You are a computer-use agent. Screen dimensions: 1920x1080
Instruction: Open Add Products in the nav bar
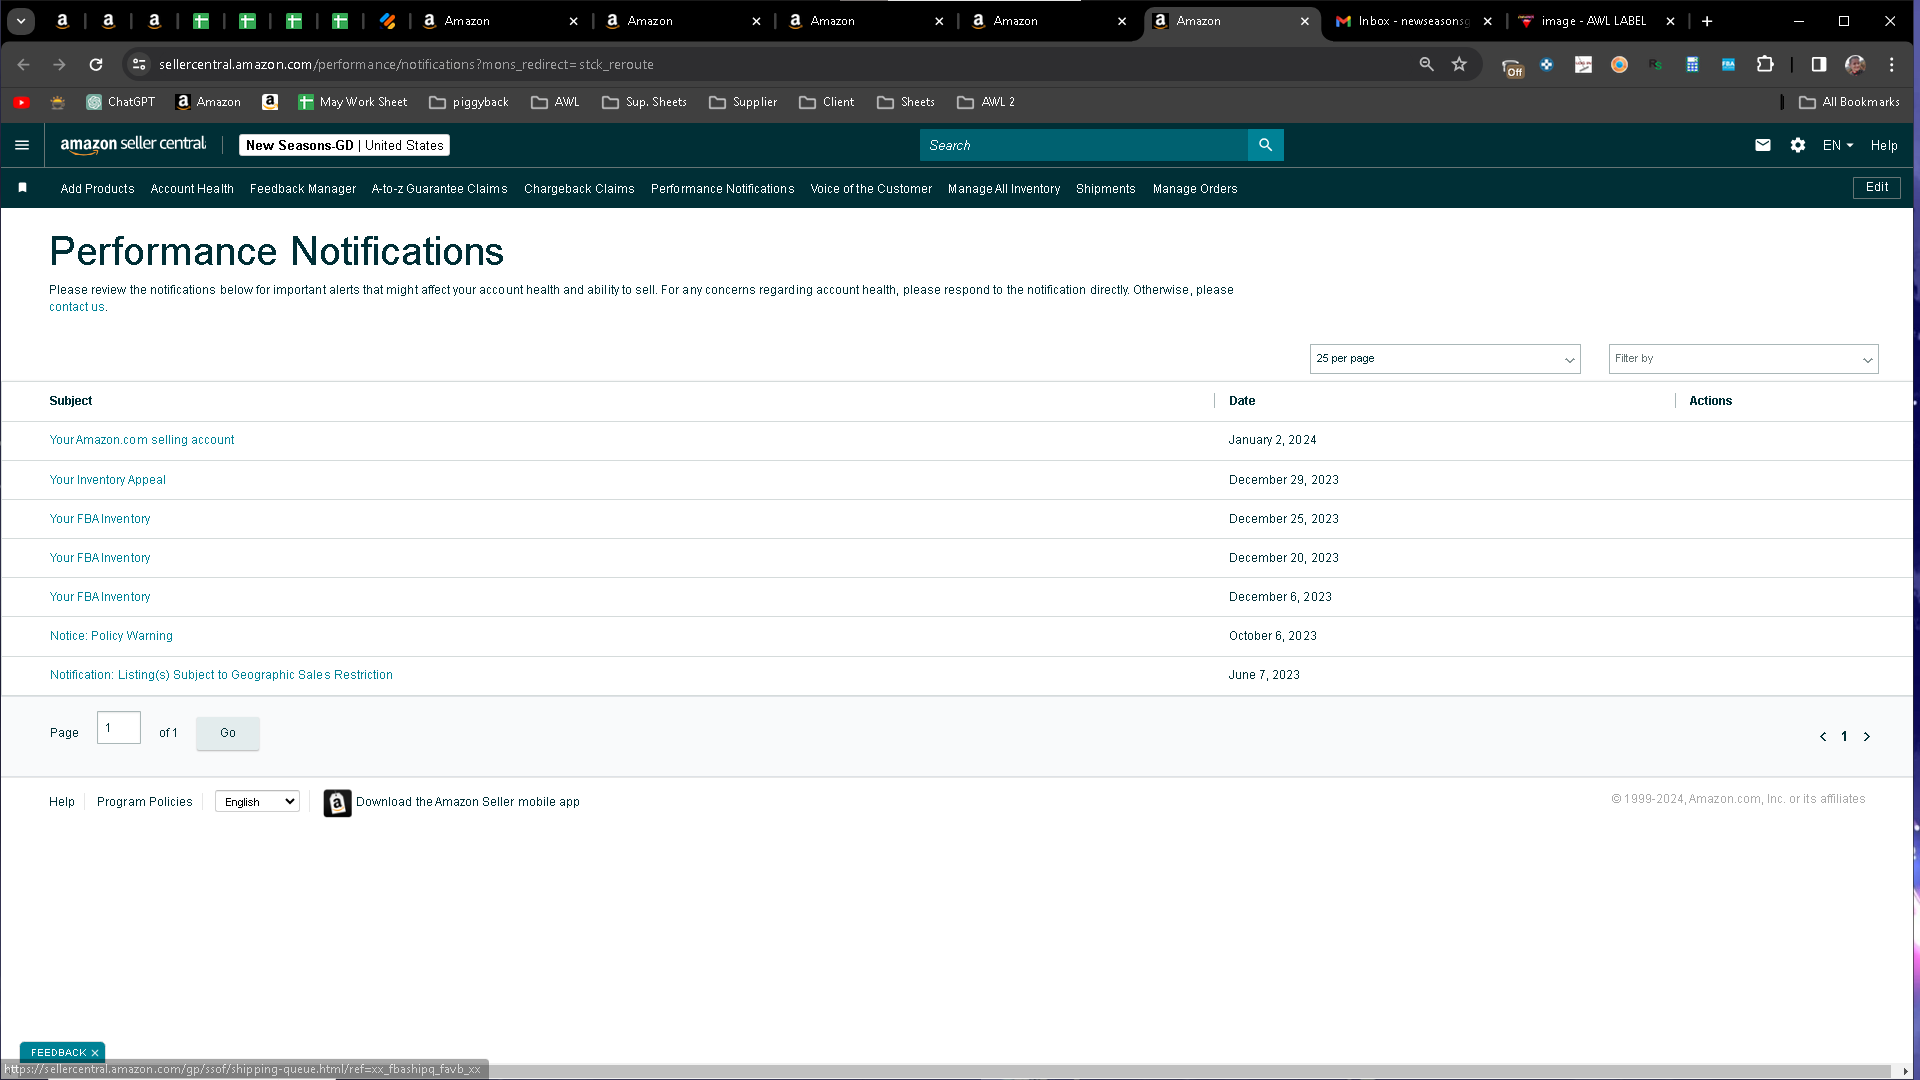pos(97,189)
